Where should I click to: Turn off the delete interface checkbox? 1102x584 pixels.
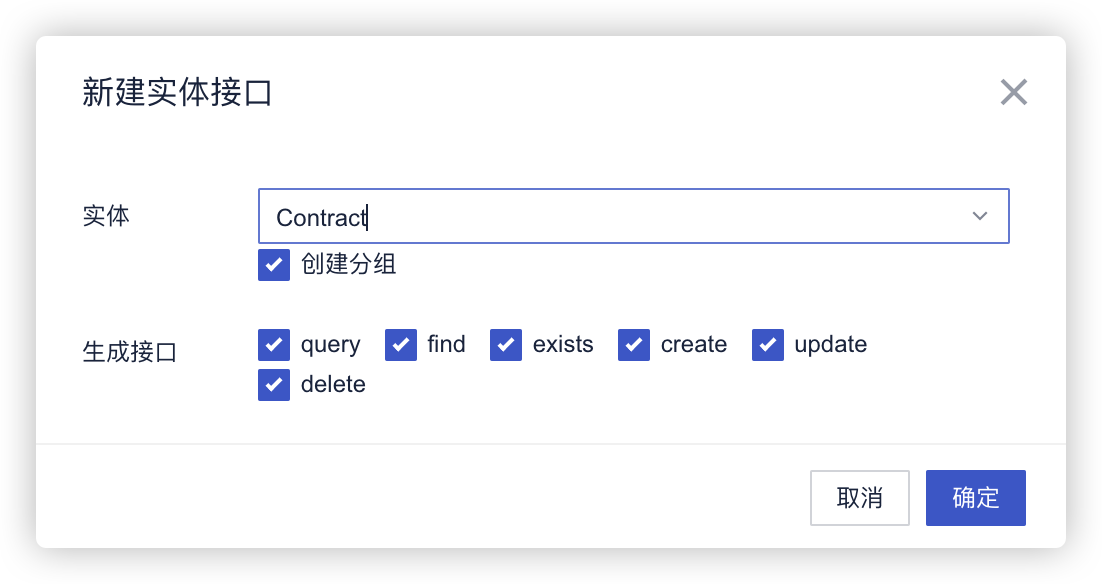coord(274,385)
